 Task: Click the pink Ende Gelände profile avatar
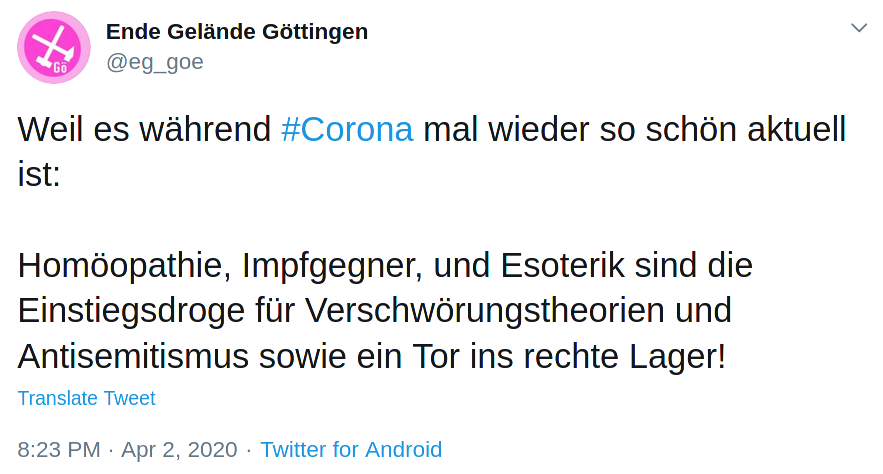(x=54, y=47)
